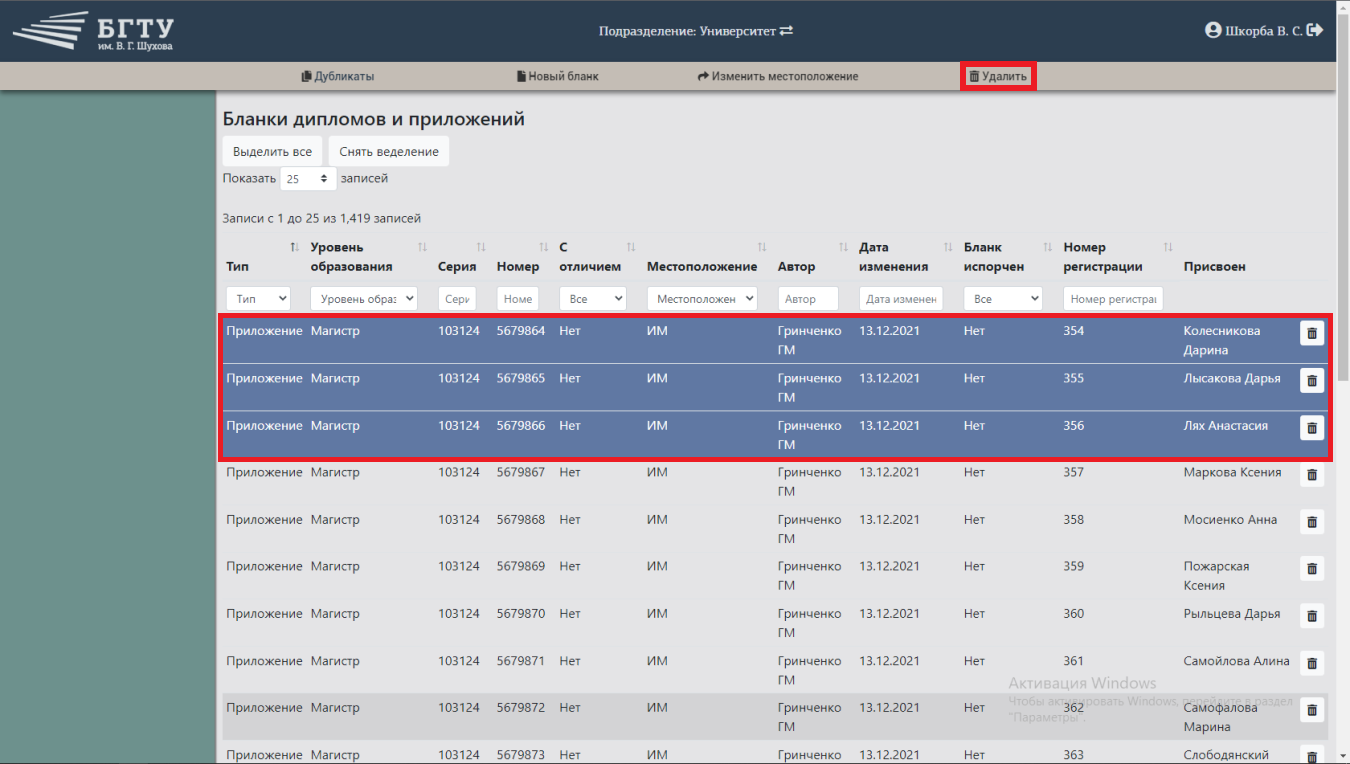Click the Номер регистрации filter input
This screenshot has width=1350, height=764.
tap(1113, 299)
